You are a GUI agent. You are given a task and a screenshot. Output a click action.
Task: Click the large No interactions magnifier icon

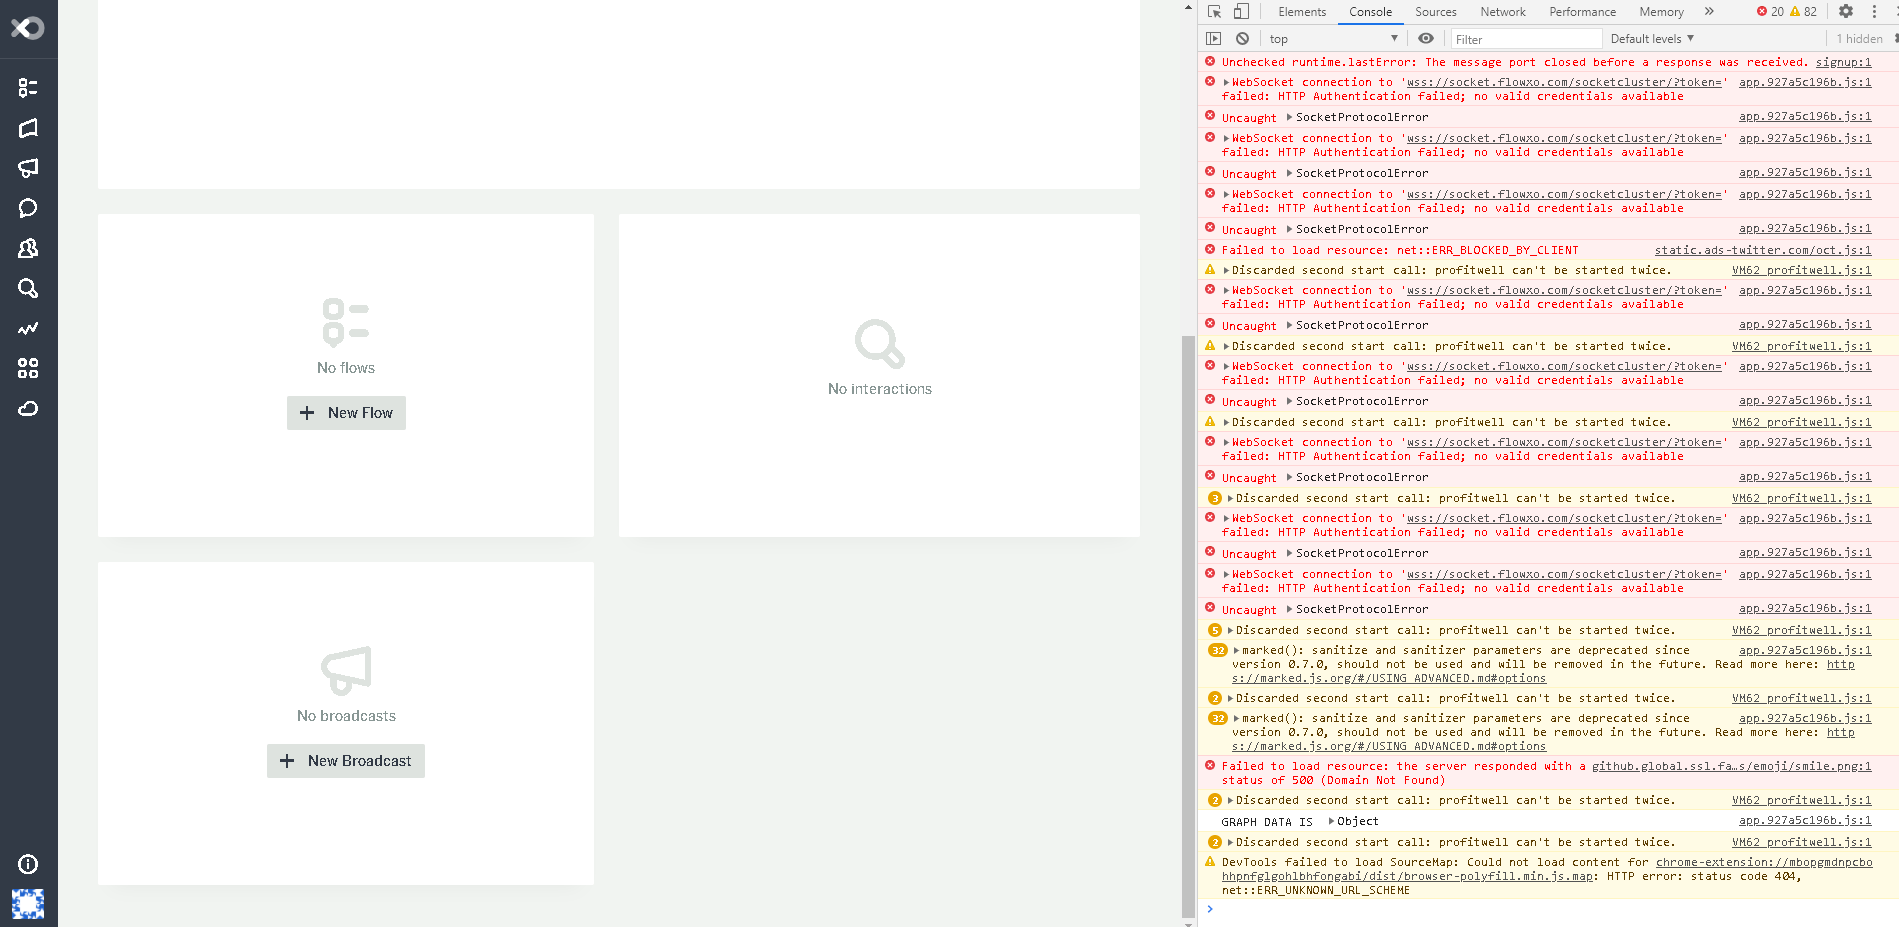[880, 344]
